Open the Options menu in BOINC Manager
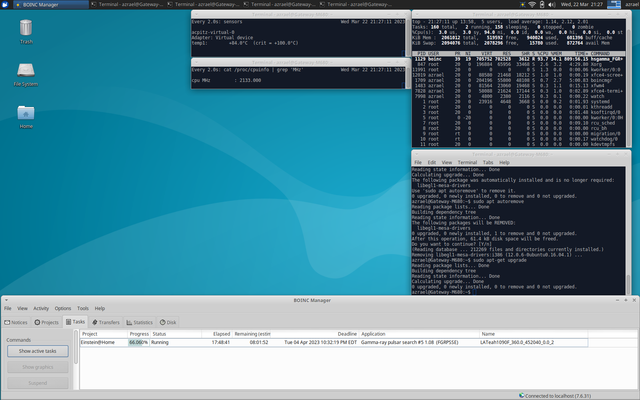This screenshot has height=400, width=640. point(63,308)
